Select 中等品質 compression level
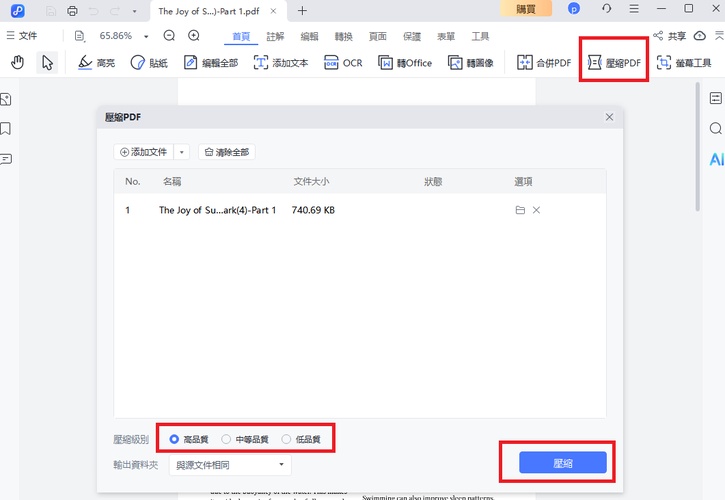The image size is (725, 500). coord(245,439)
